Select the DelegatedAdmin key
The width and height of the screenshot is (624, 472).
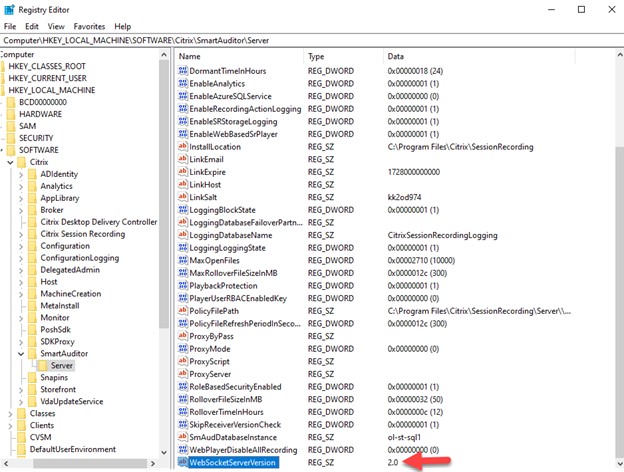[x=70, y=270]
